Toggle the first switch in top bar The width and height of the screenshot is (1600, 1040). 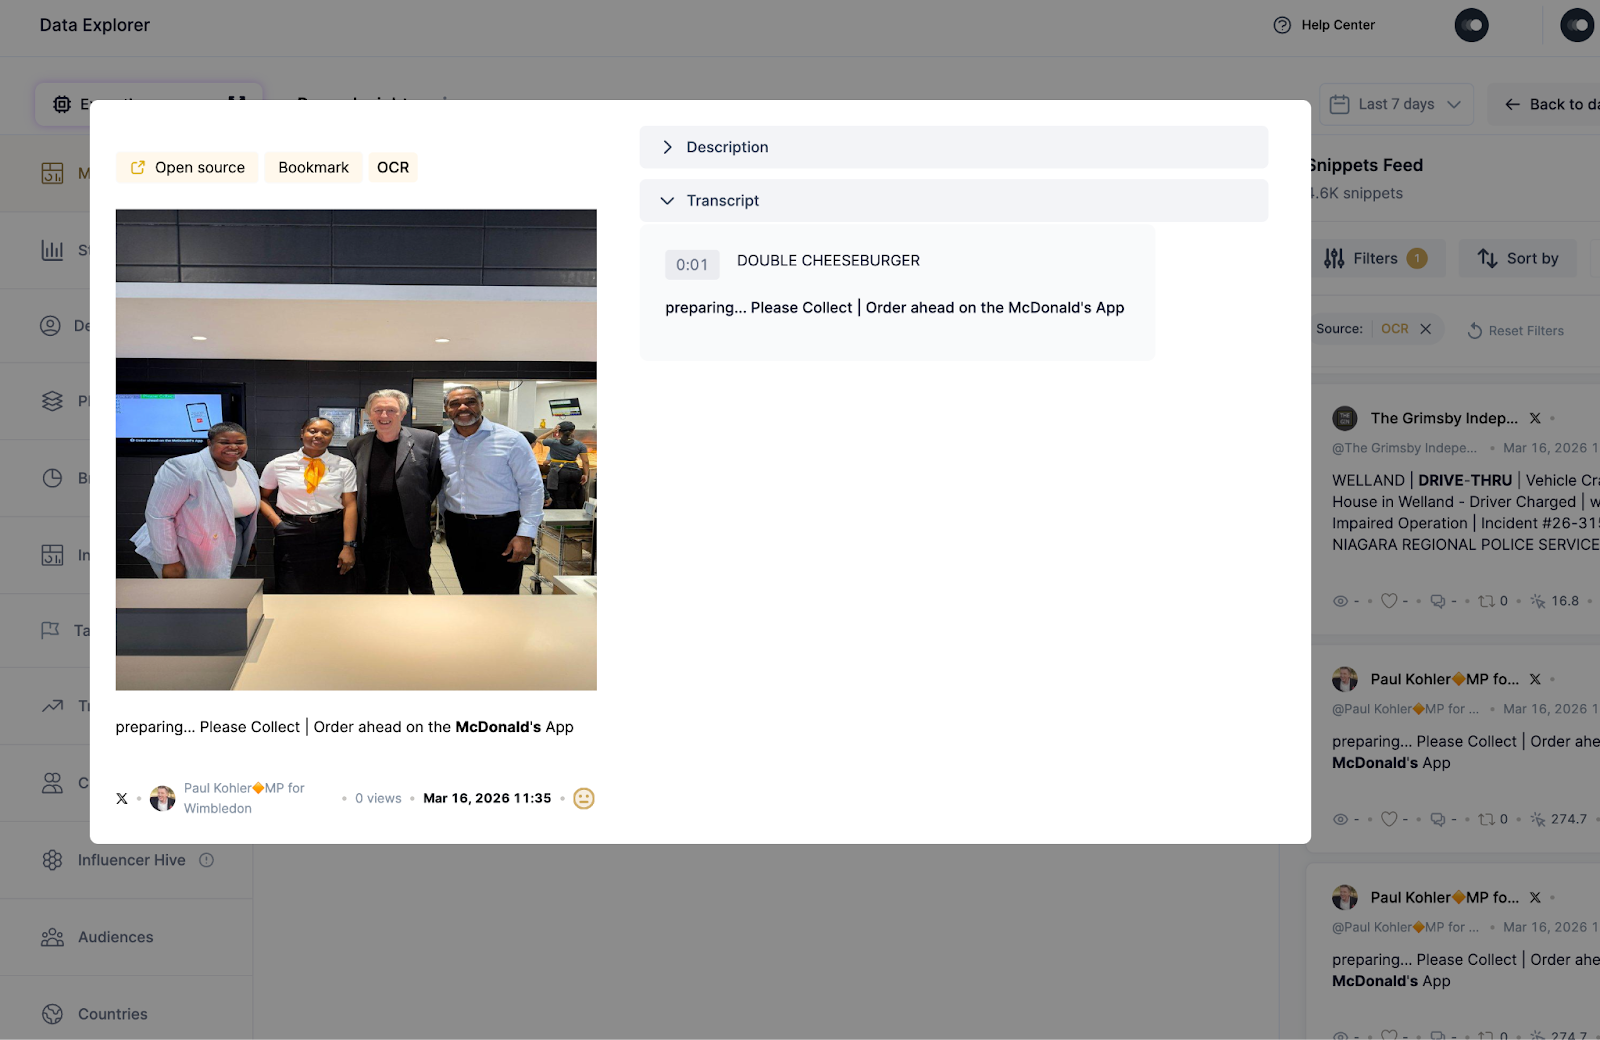[1471, 25]
